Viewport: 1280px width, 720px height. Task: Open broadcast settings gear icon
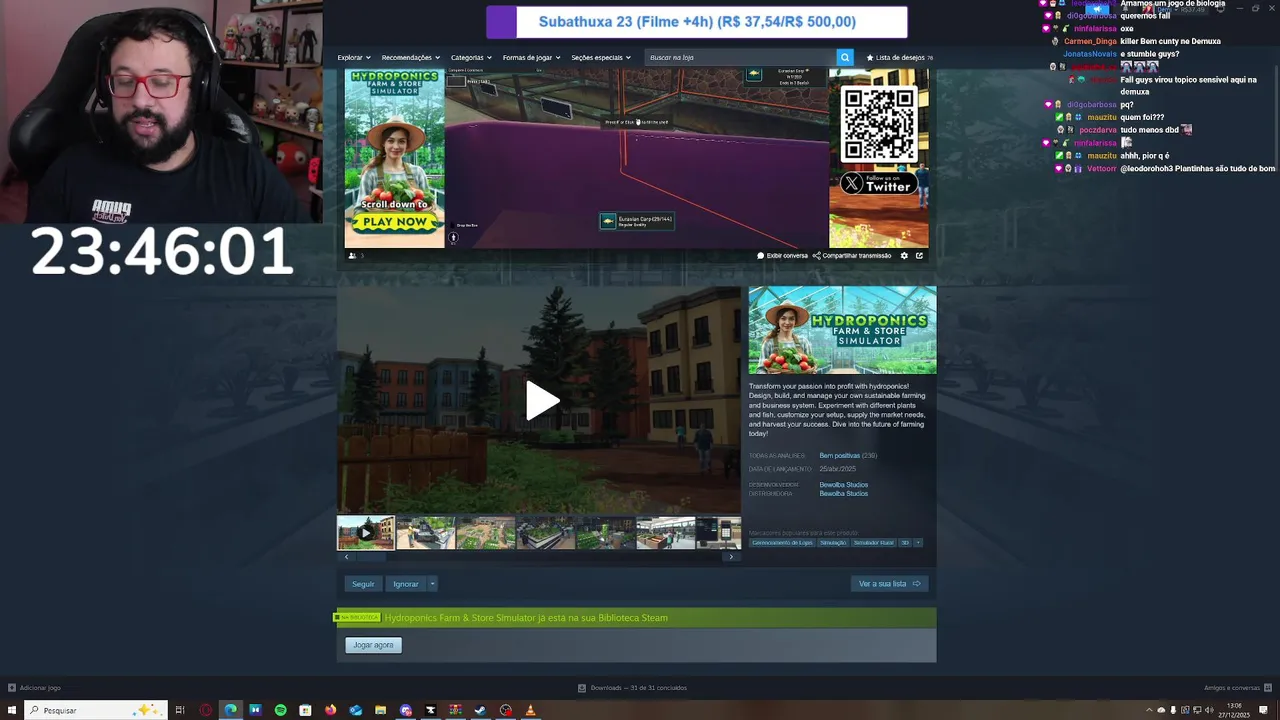pos(904,255)
